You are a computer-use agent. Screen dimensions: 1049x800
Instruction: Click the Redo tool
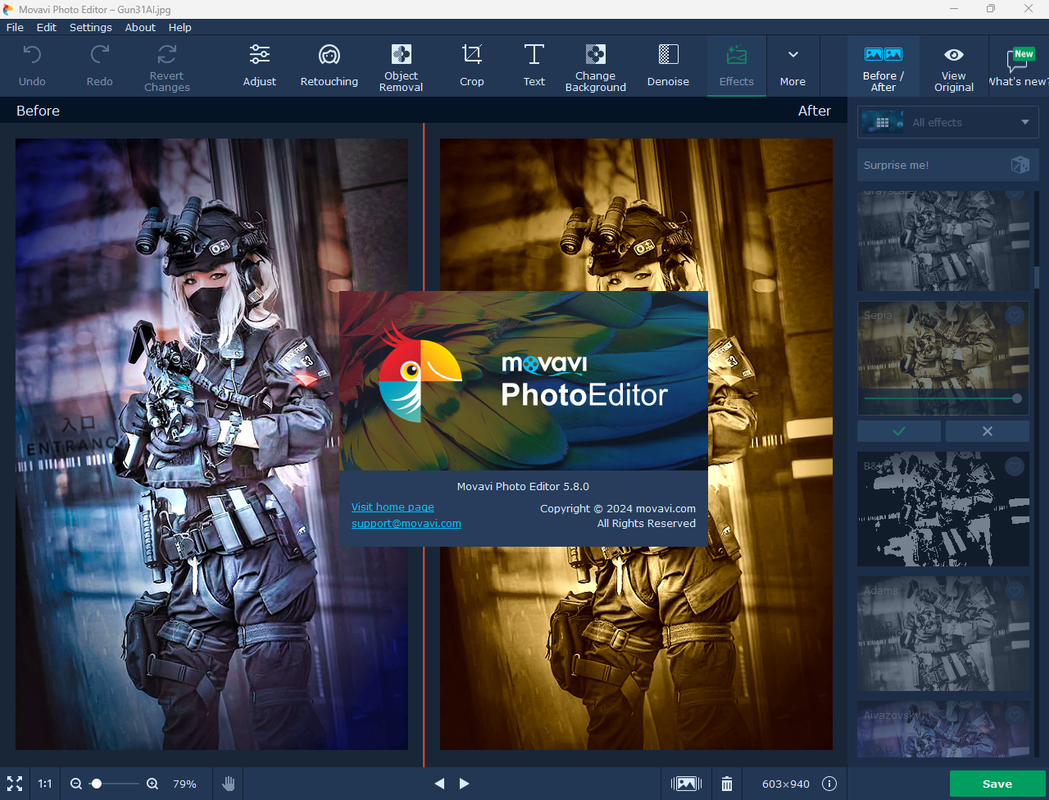click(x=100, y=66)
